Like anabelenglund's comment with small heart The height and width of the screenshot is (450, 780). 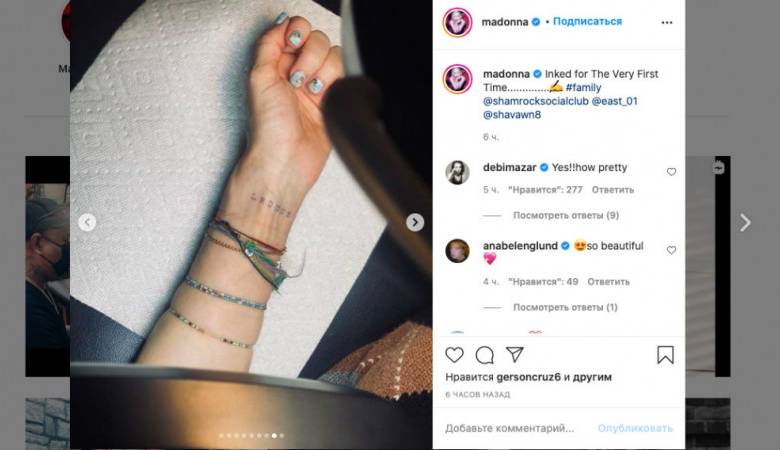(671, 250)
